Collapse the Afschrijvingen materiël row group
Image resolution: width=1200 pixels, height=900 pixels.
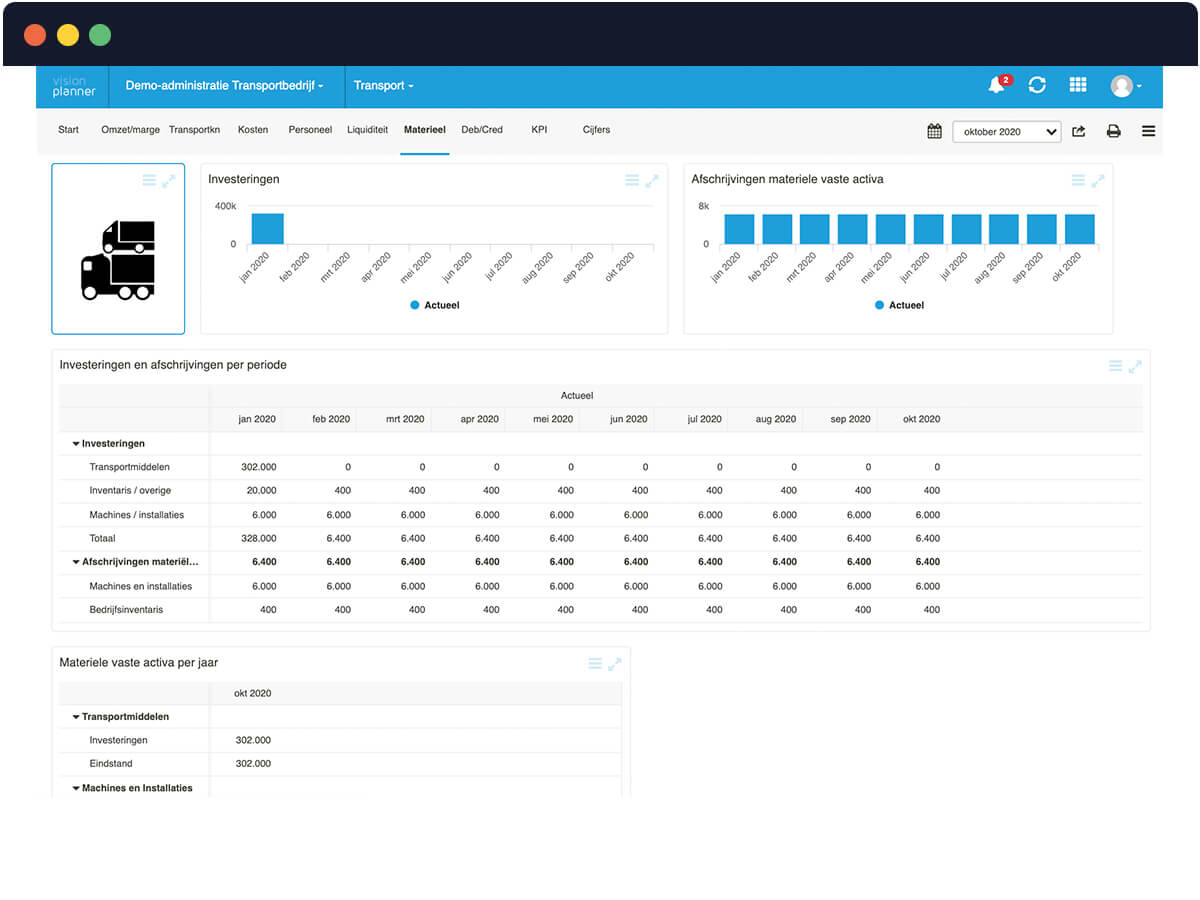(76, 562)
